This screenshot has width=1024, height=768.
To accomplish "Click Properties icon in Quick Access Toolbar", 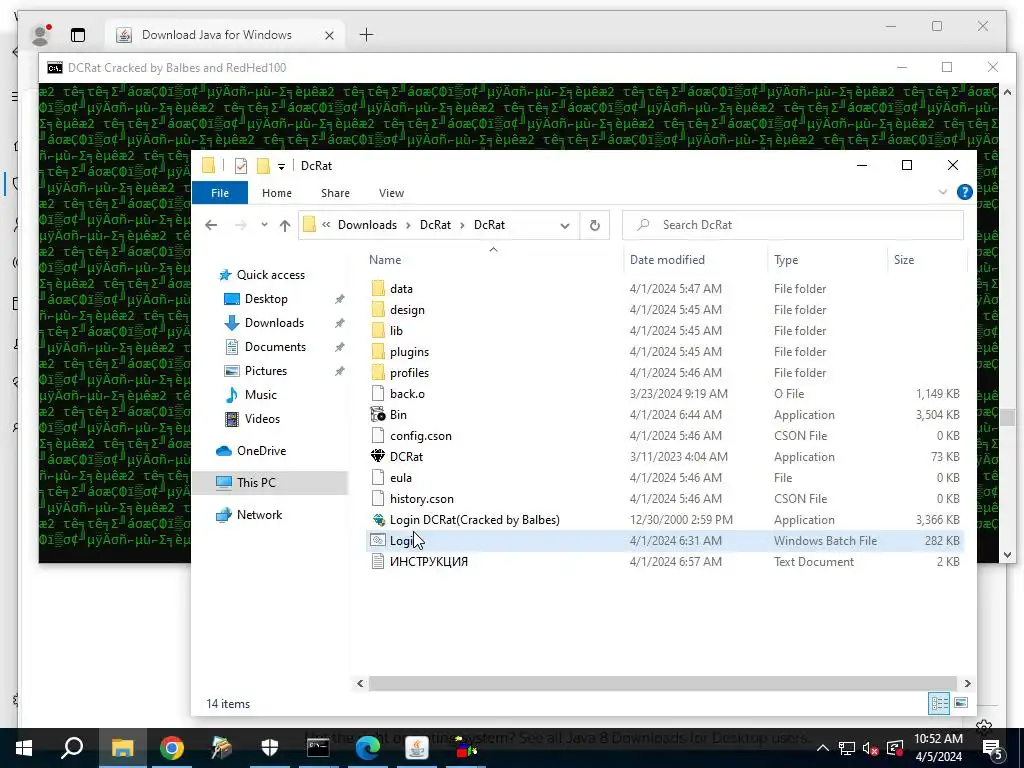I will coord(240,166).
